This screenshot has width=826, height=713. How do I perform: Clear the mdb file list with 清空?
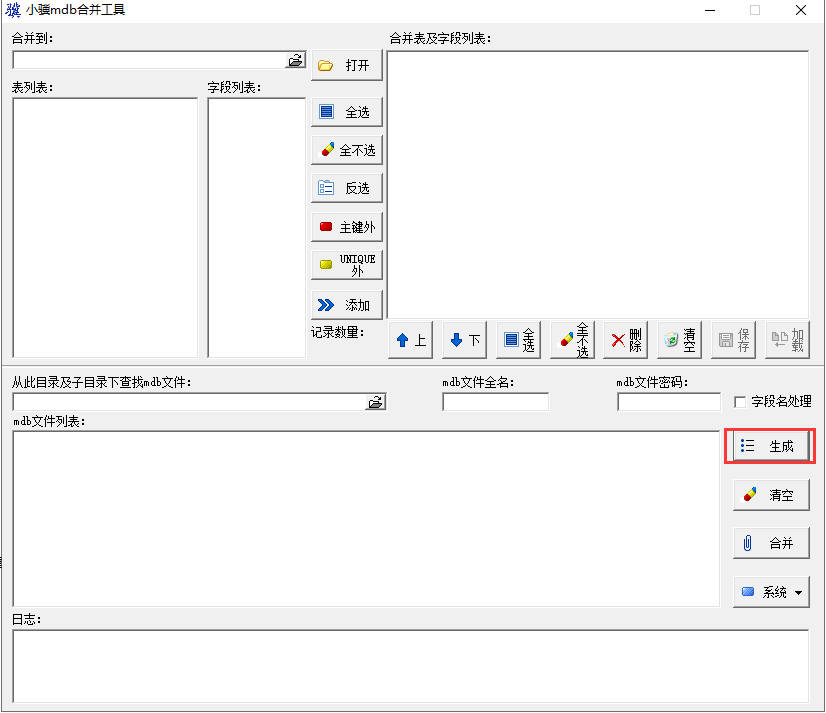point(770,494)
